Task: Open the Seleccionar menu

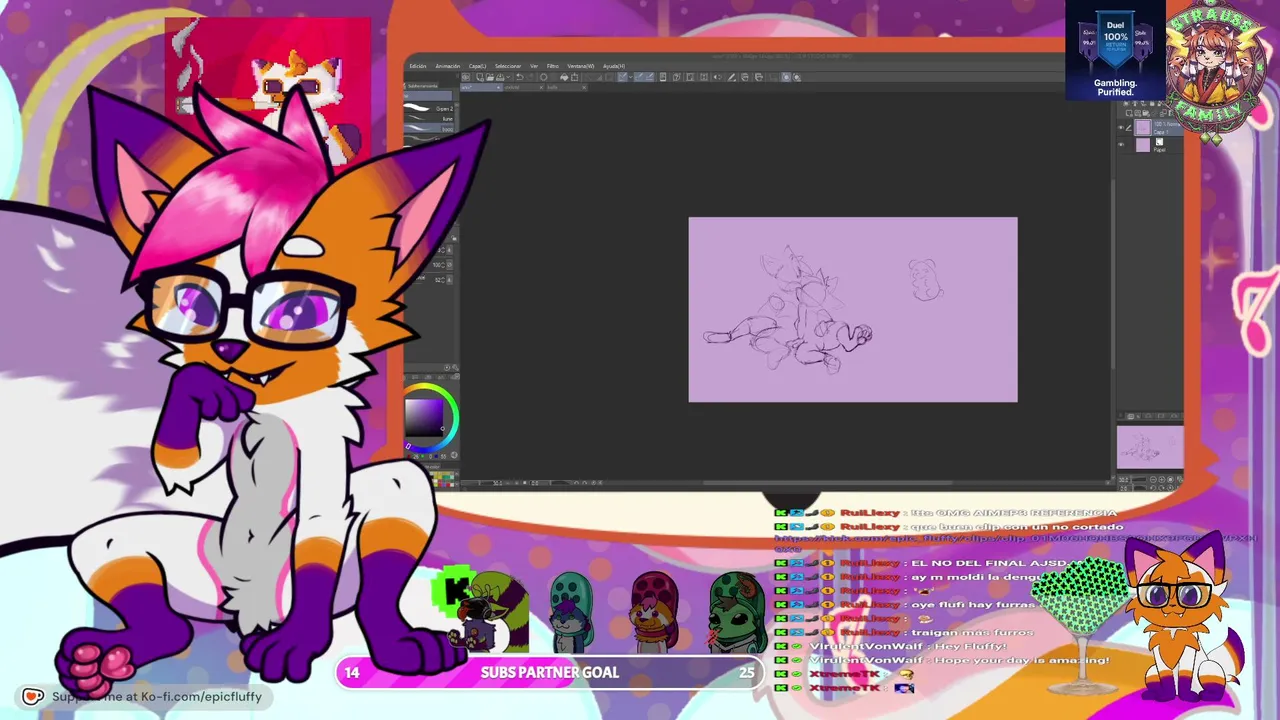Action: tap(507, 66)
